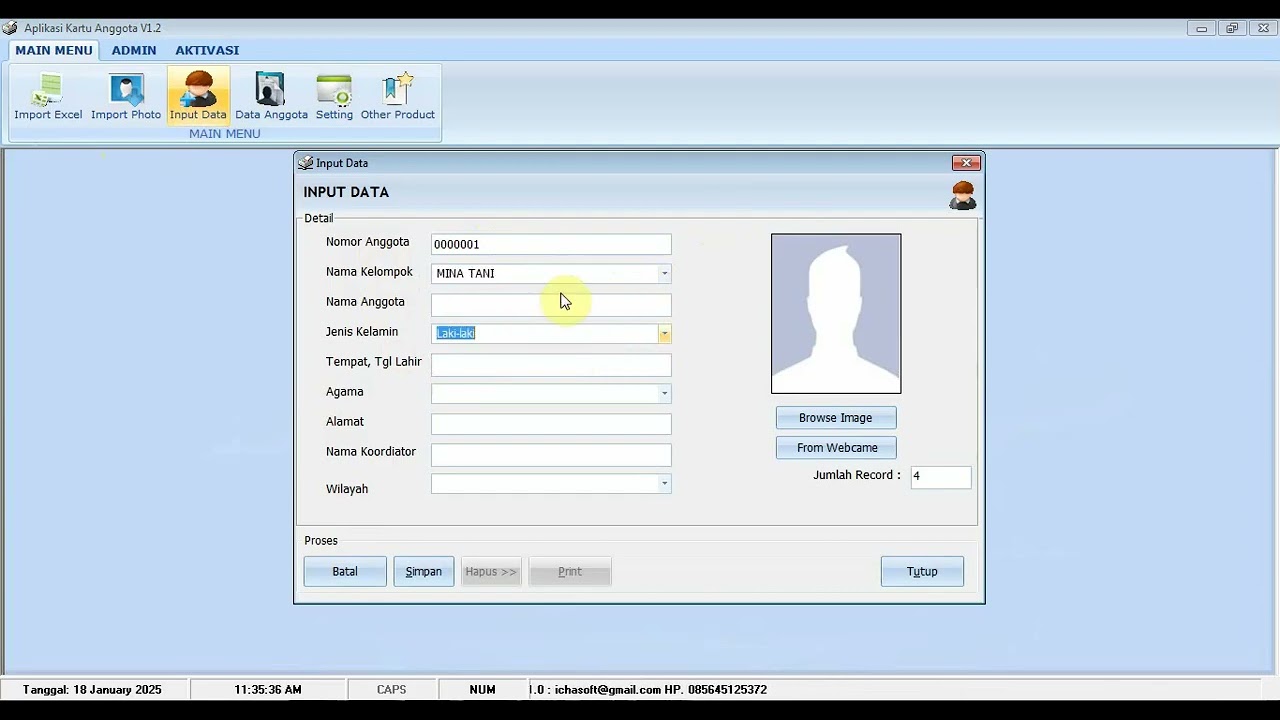The height and width of the screenshot is (720, 1280).
Task: Select the Input Data toolbar icon
Action: click(198, 97)
